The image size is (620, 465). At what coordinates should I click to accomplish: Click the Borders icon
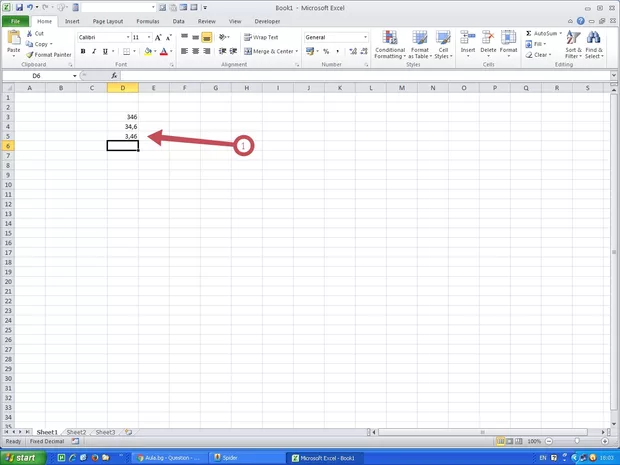click(x=127, y=51)
